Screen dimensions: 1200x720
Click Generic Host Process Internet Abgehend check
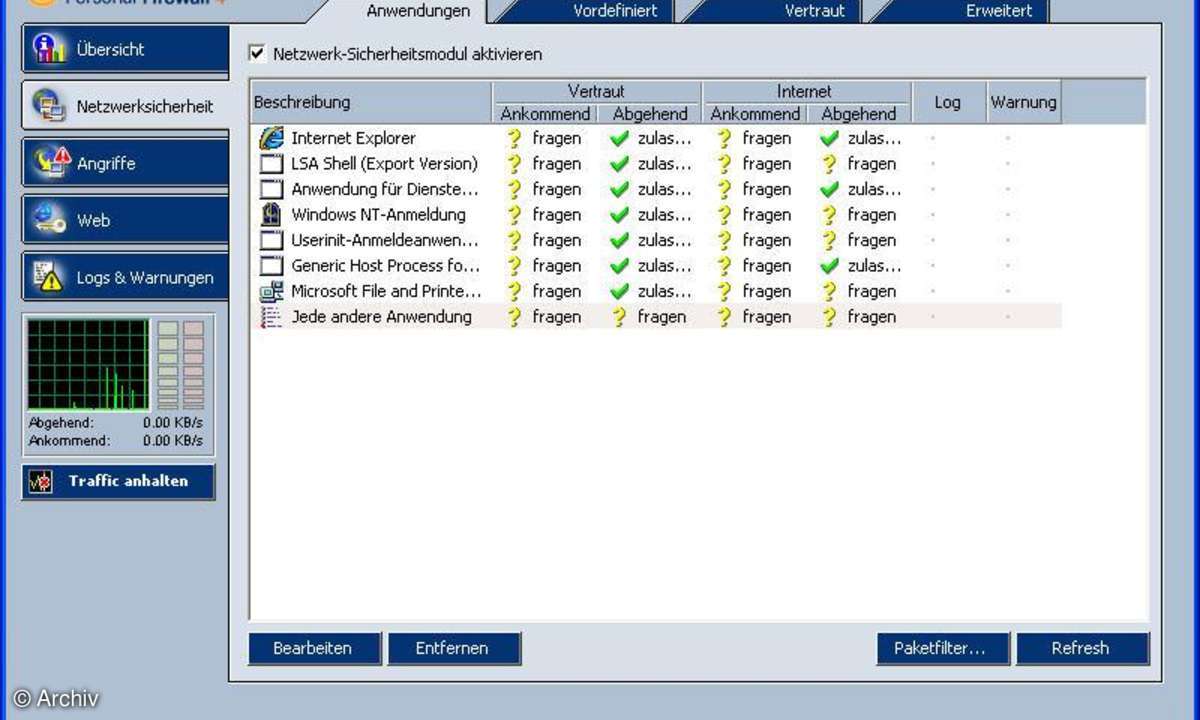[828, 266]
